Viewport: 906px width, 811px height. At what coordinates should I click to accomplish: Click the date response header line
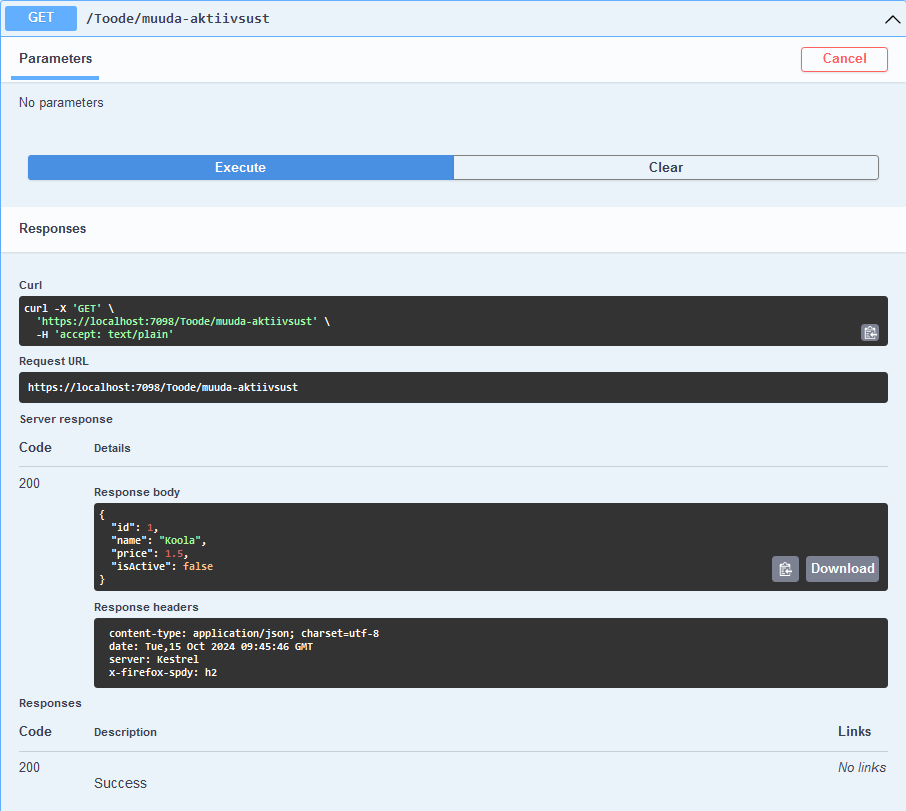(x=211, y=647)
